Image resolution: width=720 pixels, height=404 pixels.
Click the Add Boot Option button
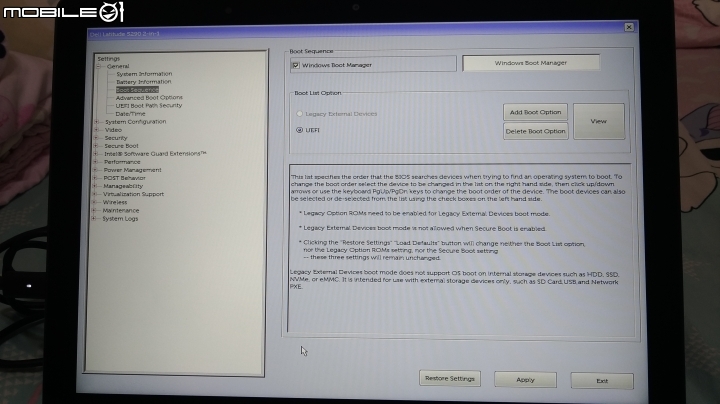coord(535,112)
